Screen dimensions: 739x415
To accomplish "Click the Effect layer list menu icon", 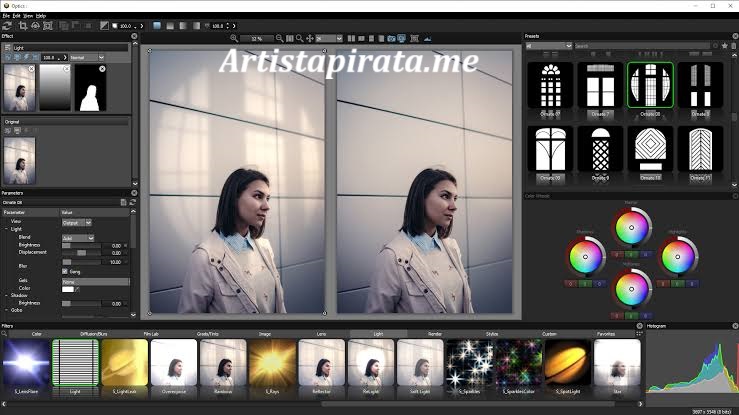I will 7,48.
